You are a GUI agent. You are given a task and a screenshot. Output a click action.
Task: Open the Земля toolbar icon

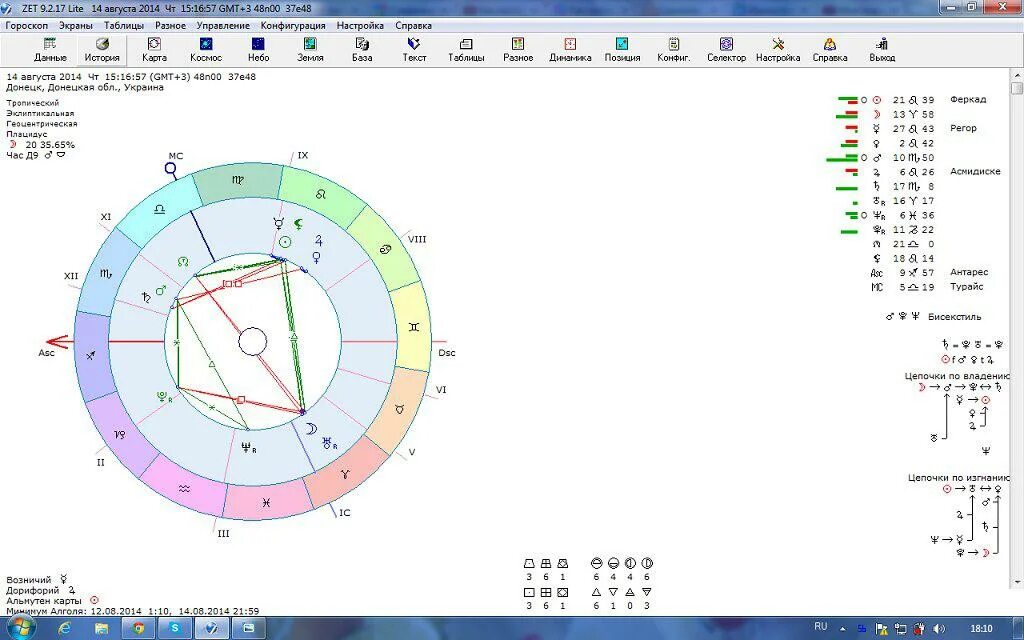tap(310, 50)
